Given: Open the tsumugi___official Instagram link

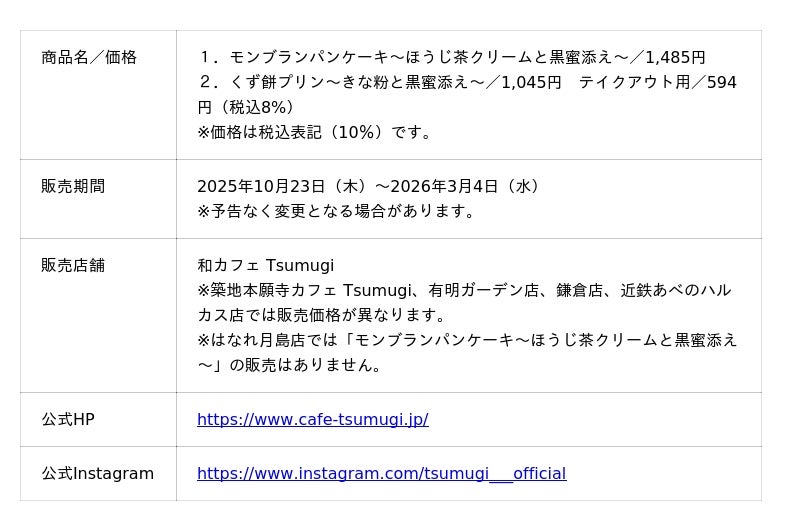Looking at the screenshot, I should tap(381, 474).
